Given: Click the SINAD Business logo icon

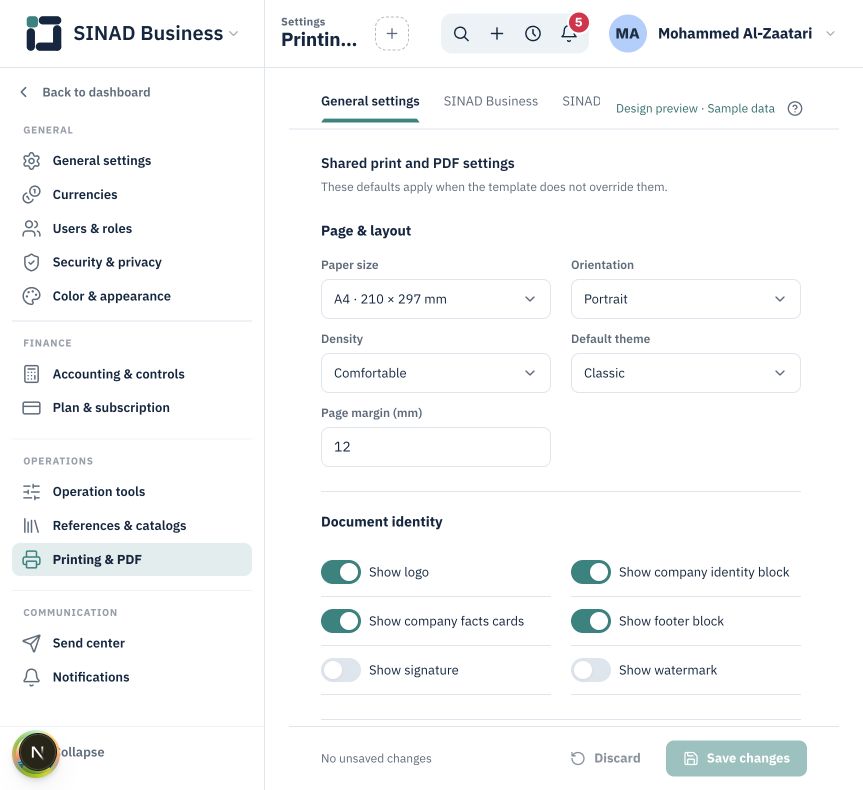Looking at the screenshot, I should tap(43, 33).
